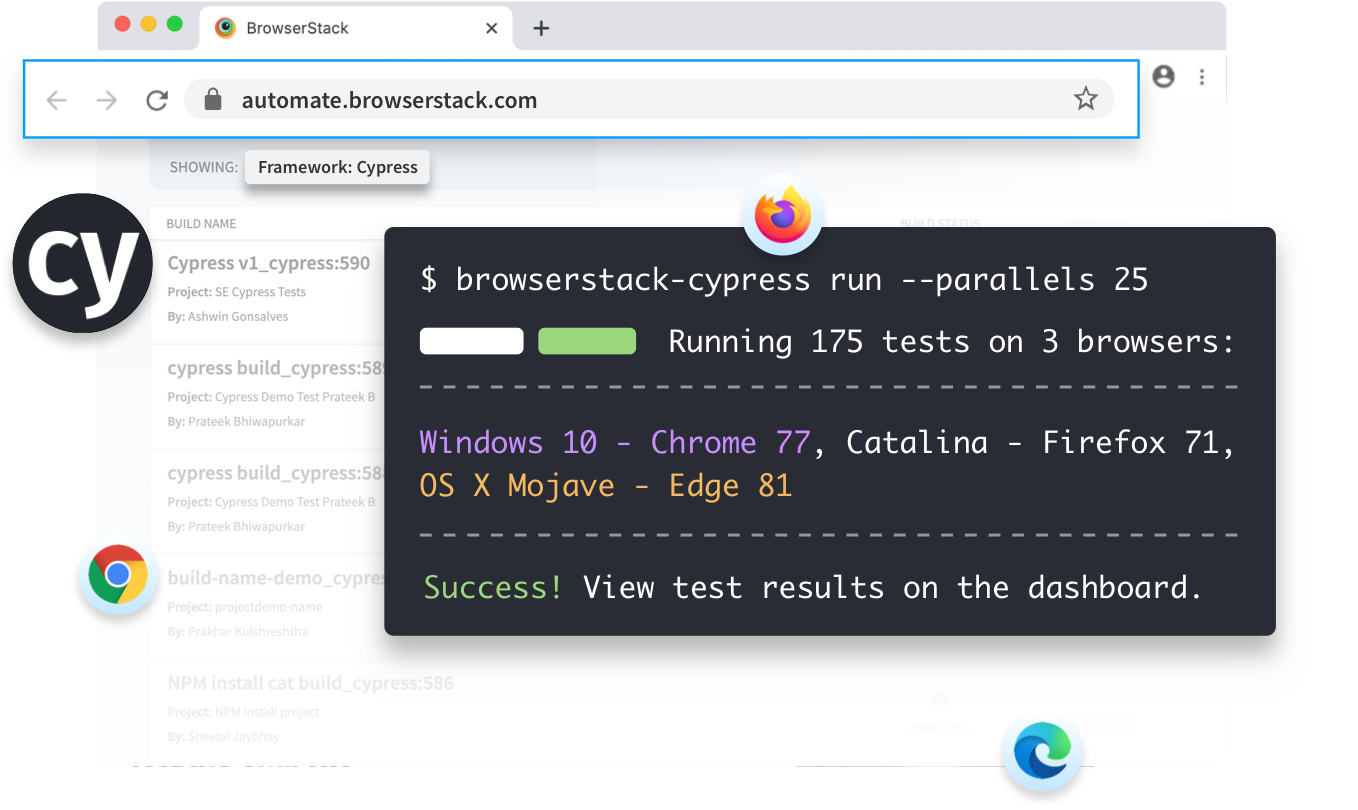Click the Cypress cy logo
The width and height of the screenshot is (1358, 810).
coord(83,264)
